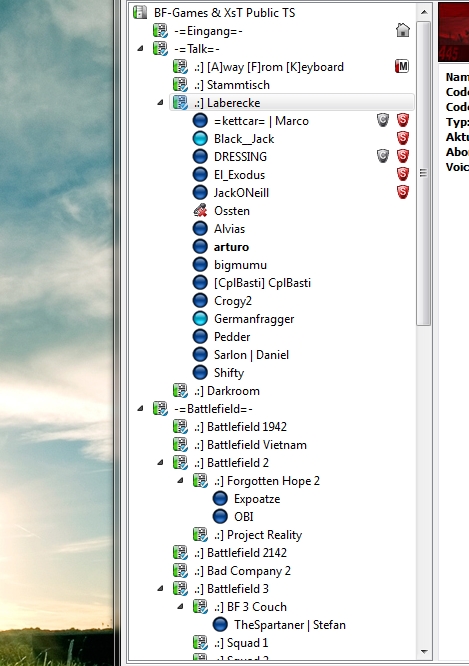
Task: Click the grey shield badge next to kettcar Marco
Action: pyautogui.click(x=383, y=120)
